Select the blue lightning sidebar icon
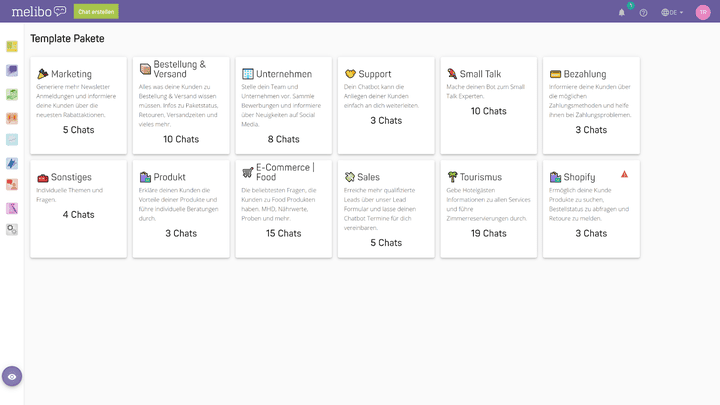The width and height of the screenshot is (720, 405). click(12, 162)
